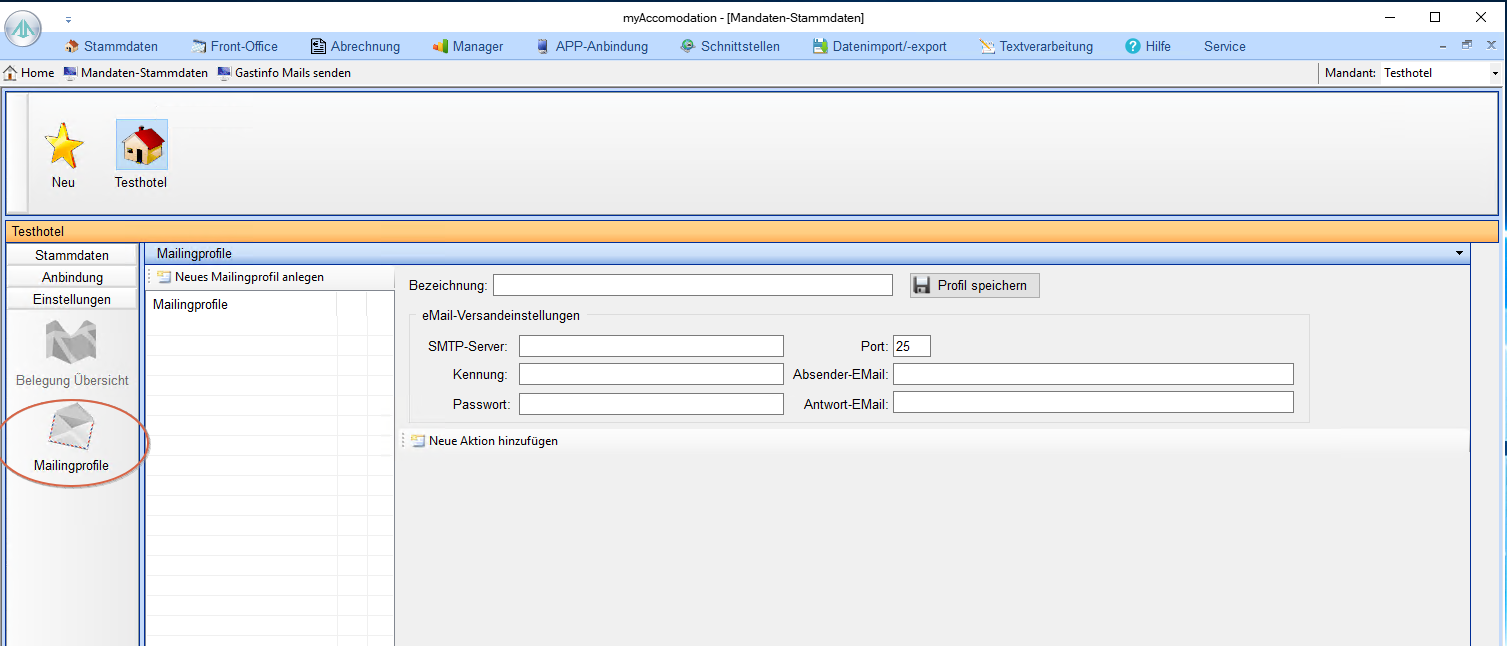Click Profil speichern button
The height and width of the screenshot is (646, 1507).
pyautogui.click(x=975, y=286)
